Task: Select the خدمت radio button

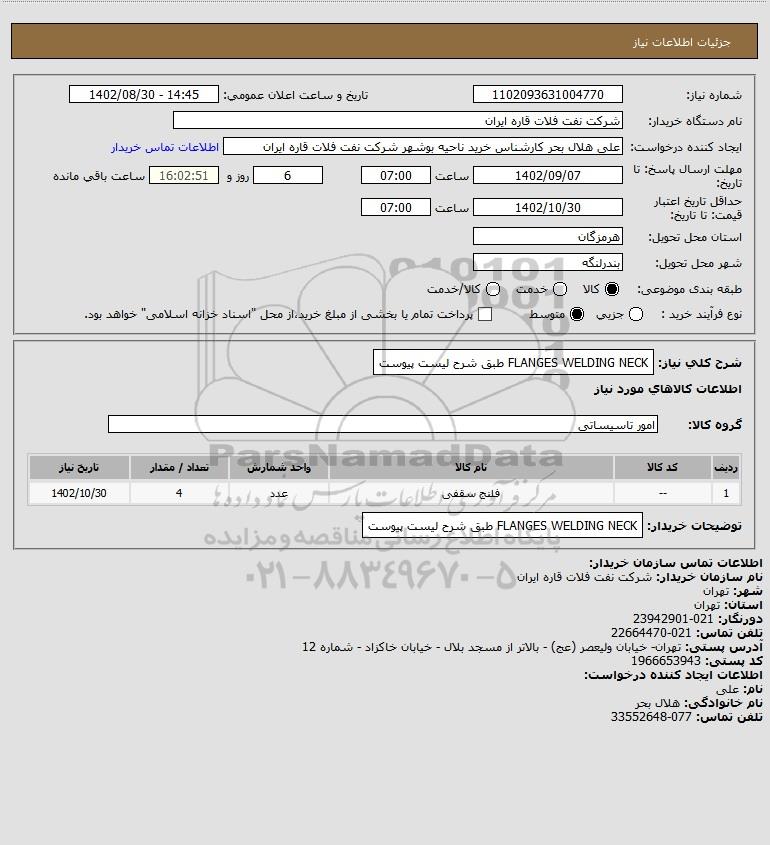Action: point(560,289)
